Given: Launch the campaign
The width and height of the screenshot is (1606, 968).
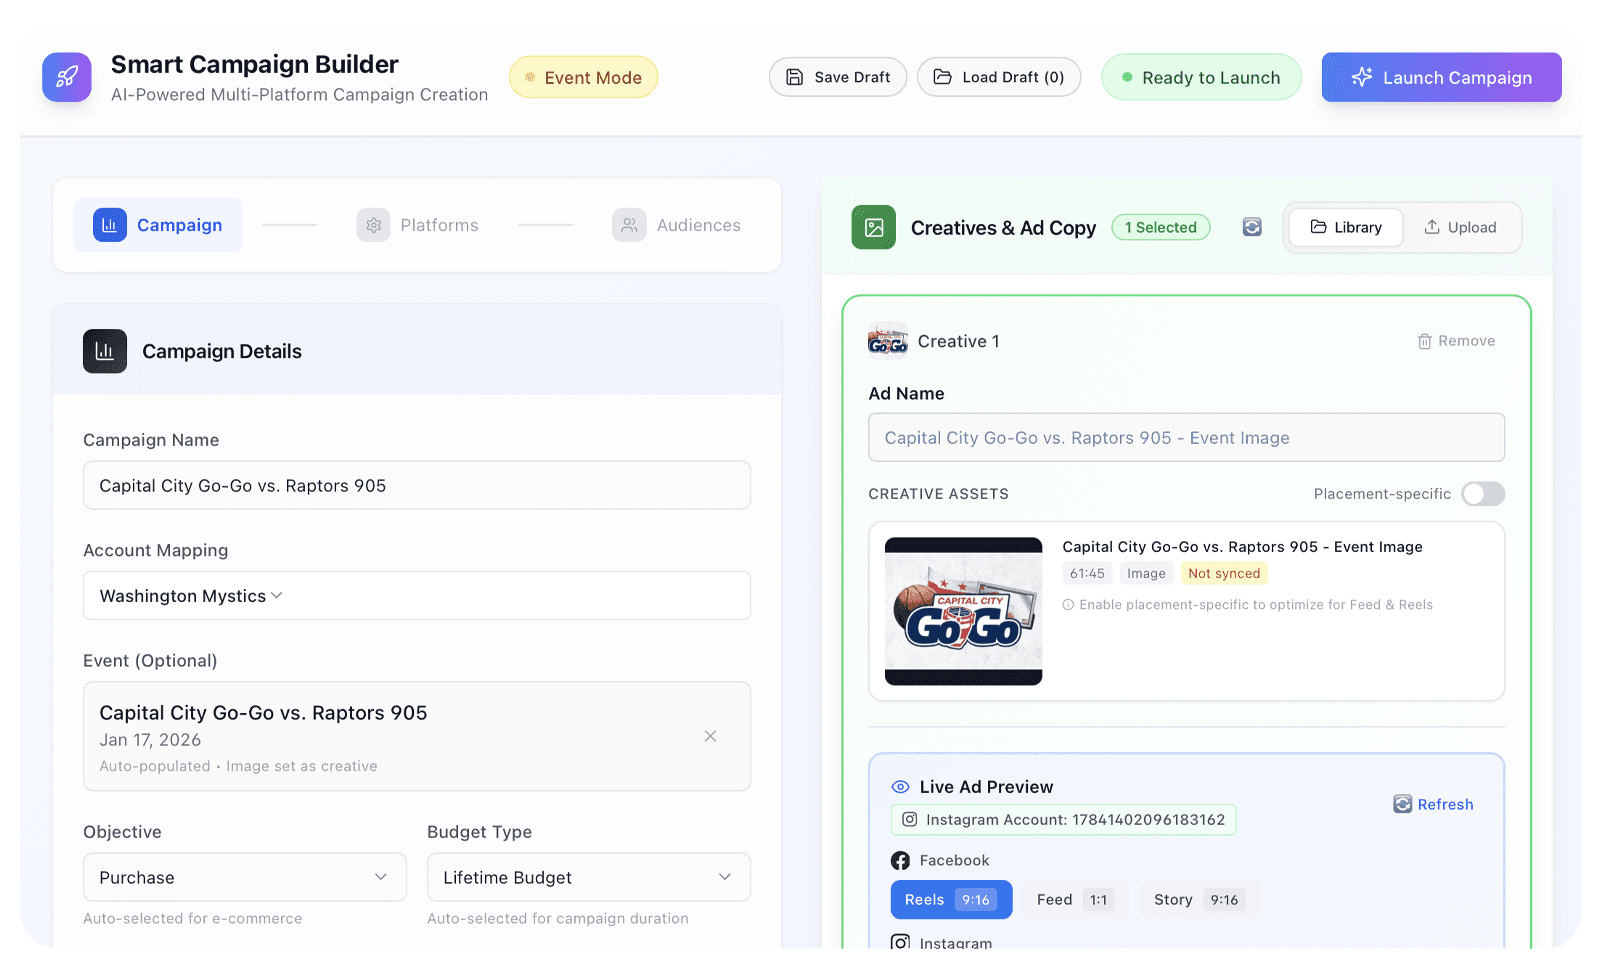Looking at the screenshot, I should tap(1441, 77).
